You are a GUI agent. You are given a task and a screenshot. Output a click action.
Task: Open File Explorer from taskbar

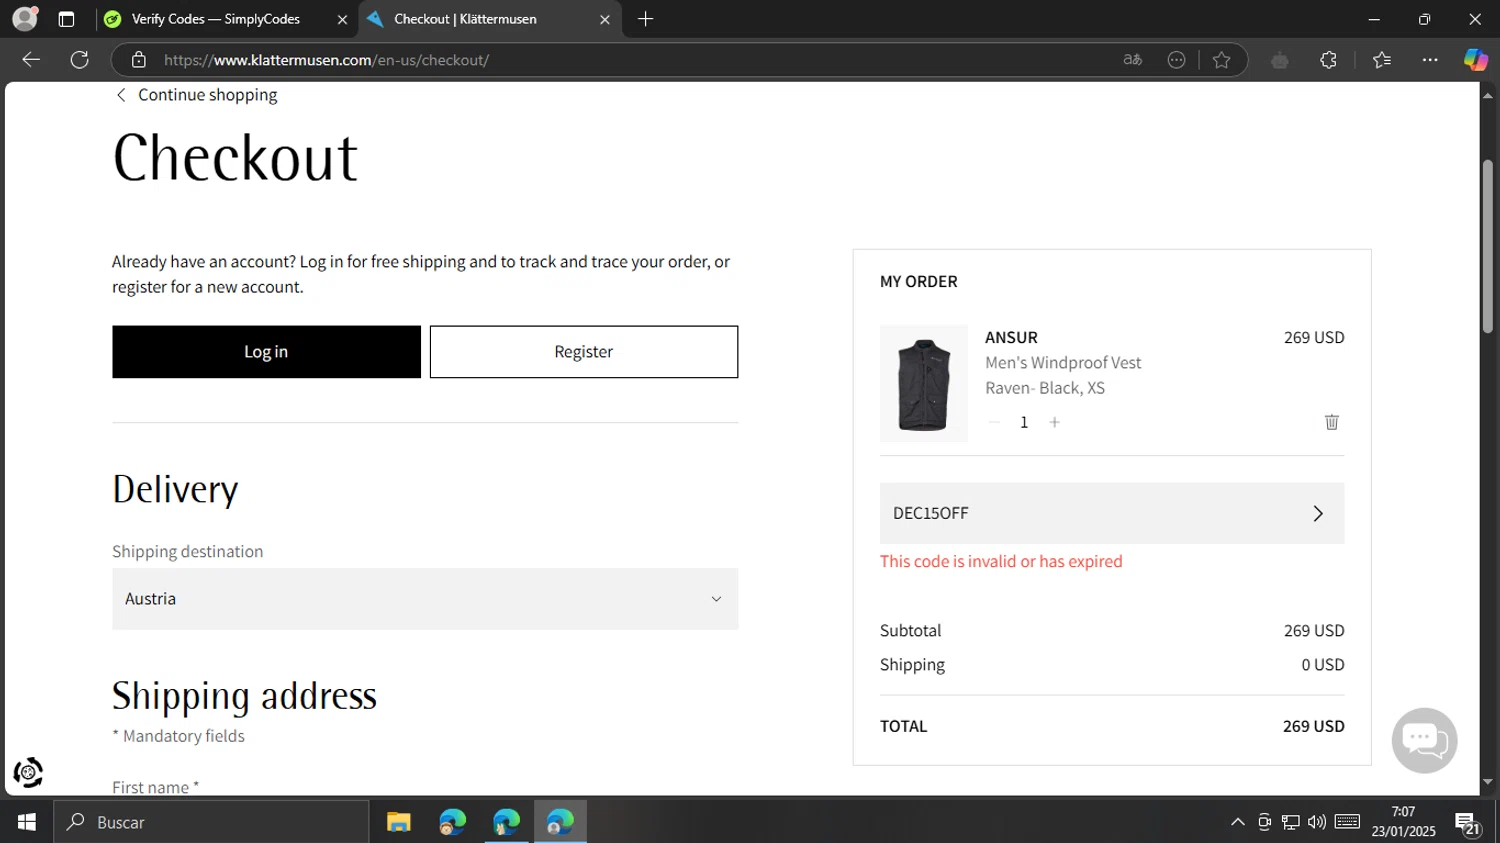[399, 822]
